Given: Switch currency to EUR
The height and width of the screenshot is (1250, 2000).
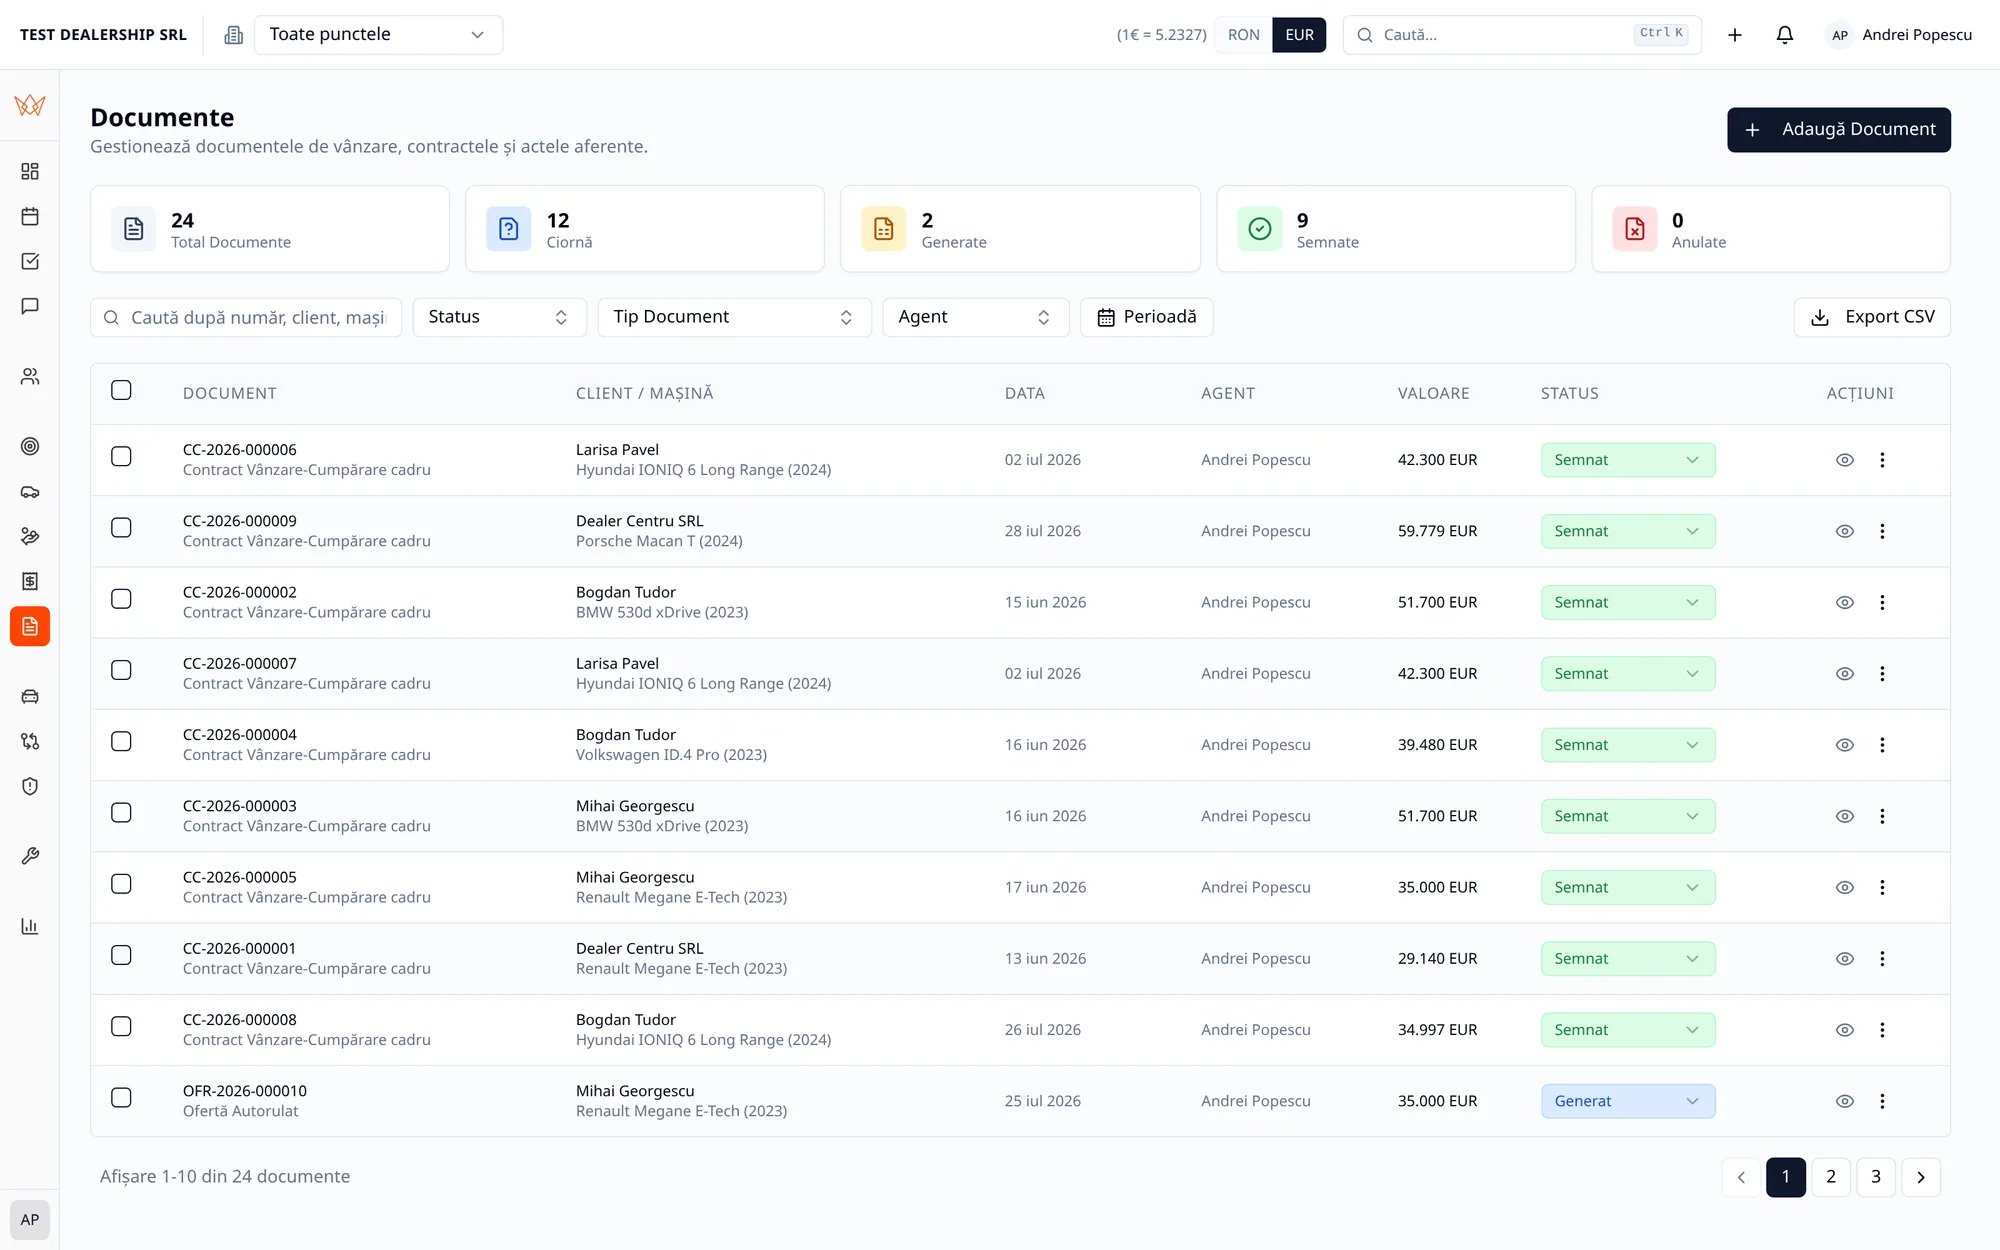Looking at the screenshot, I should 1299,35.
